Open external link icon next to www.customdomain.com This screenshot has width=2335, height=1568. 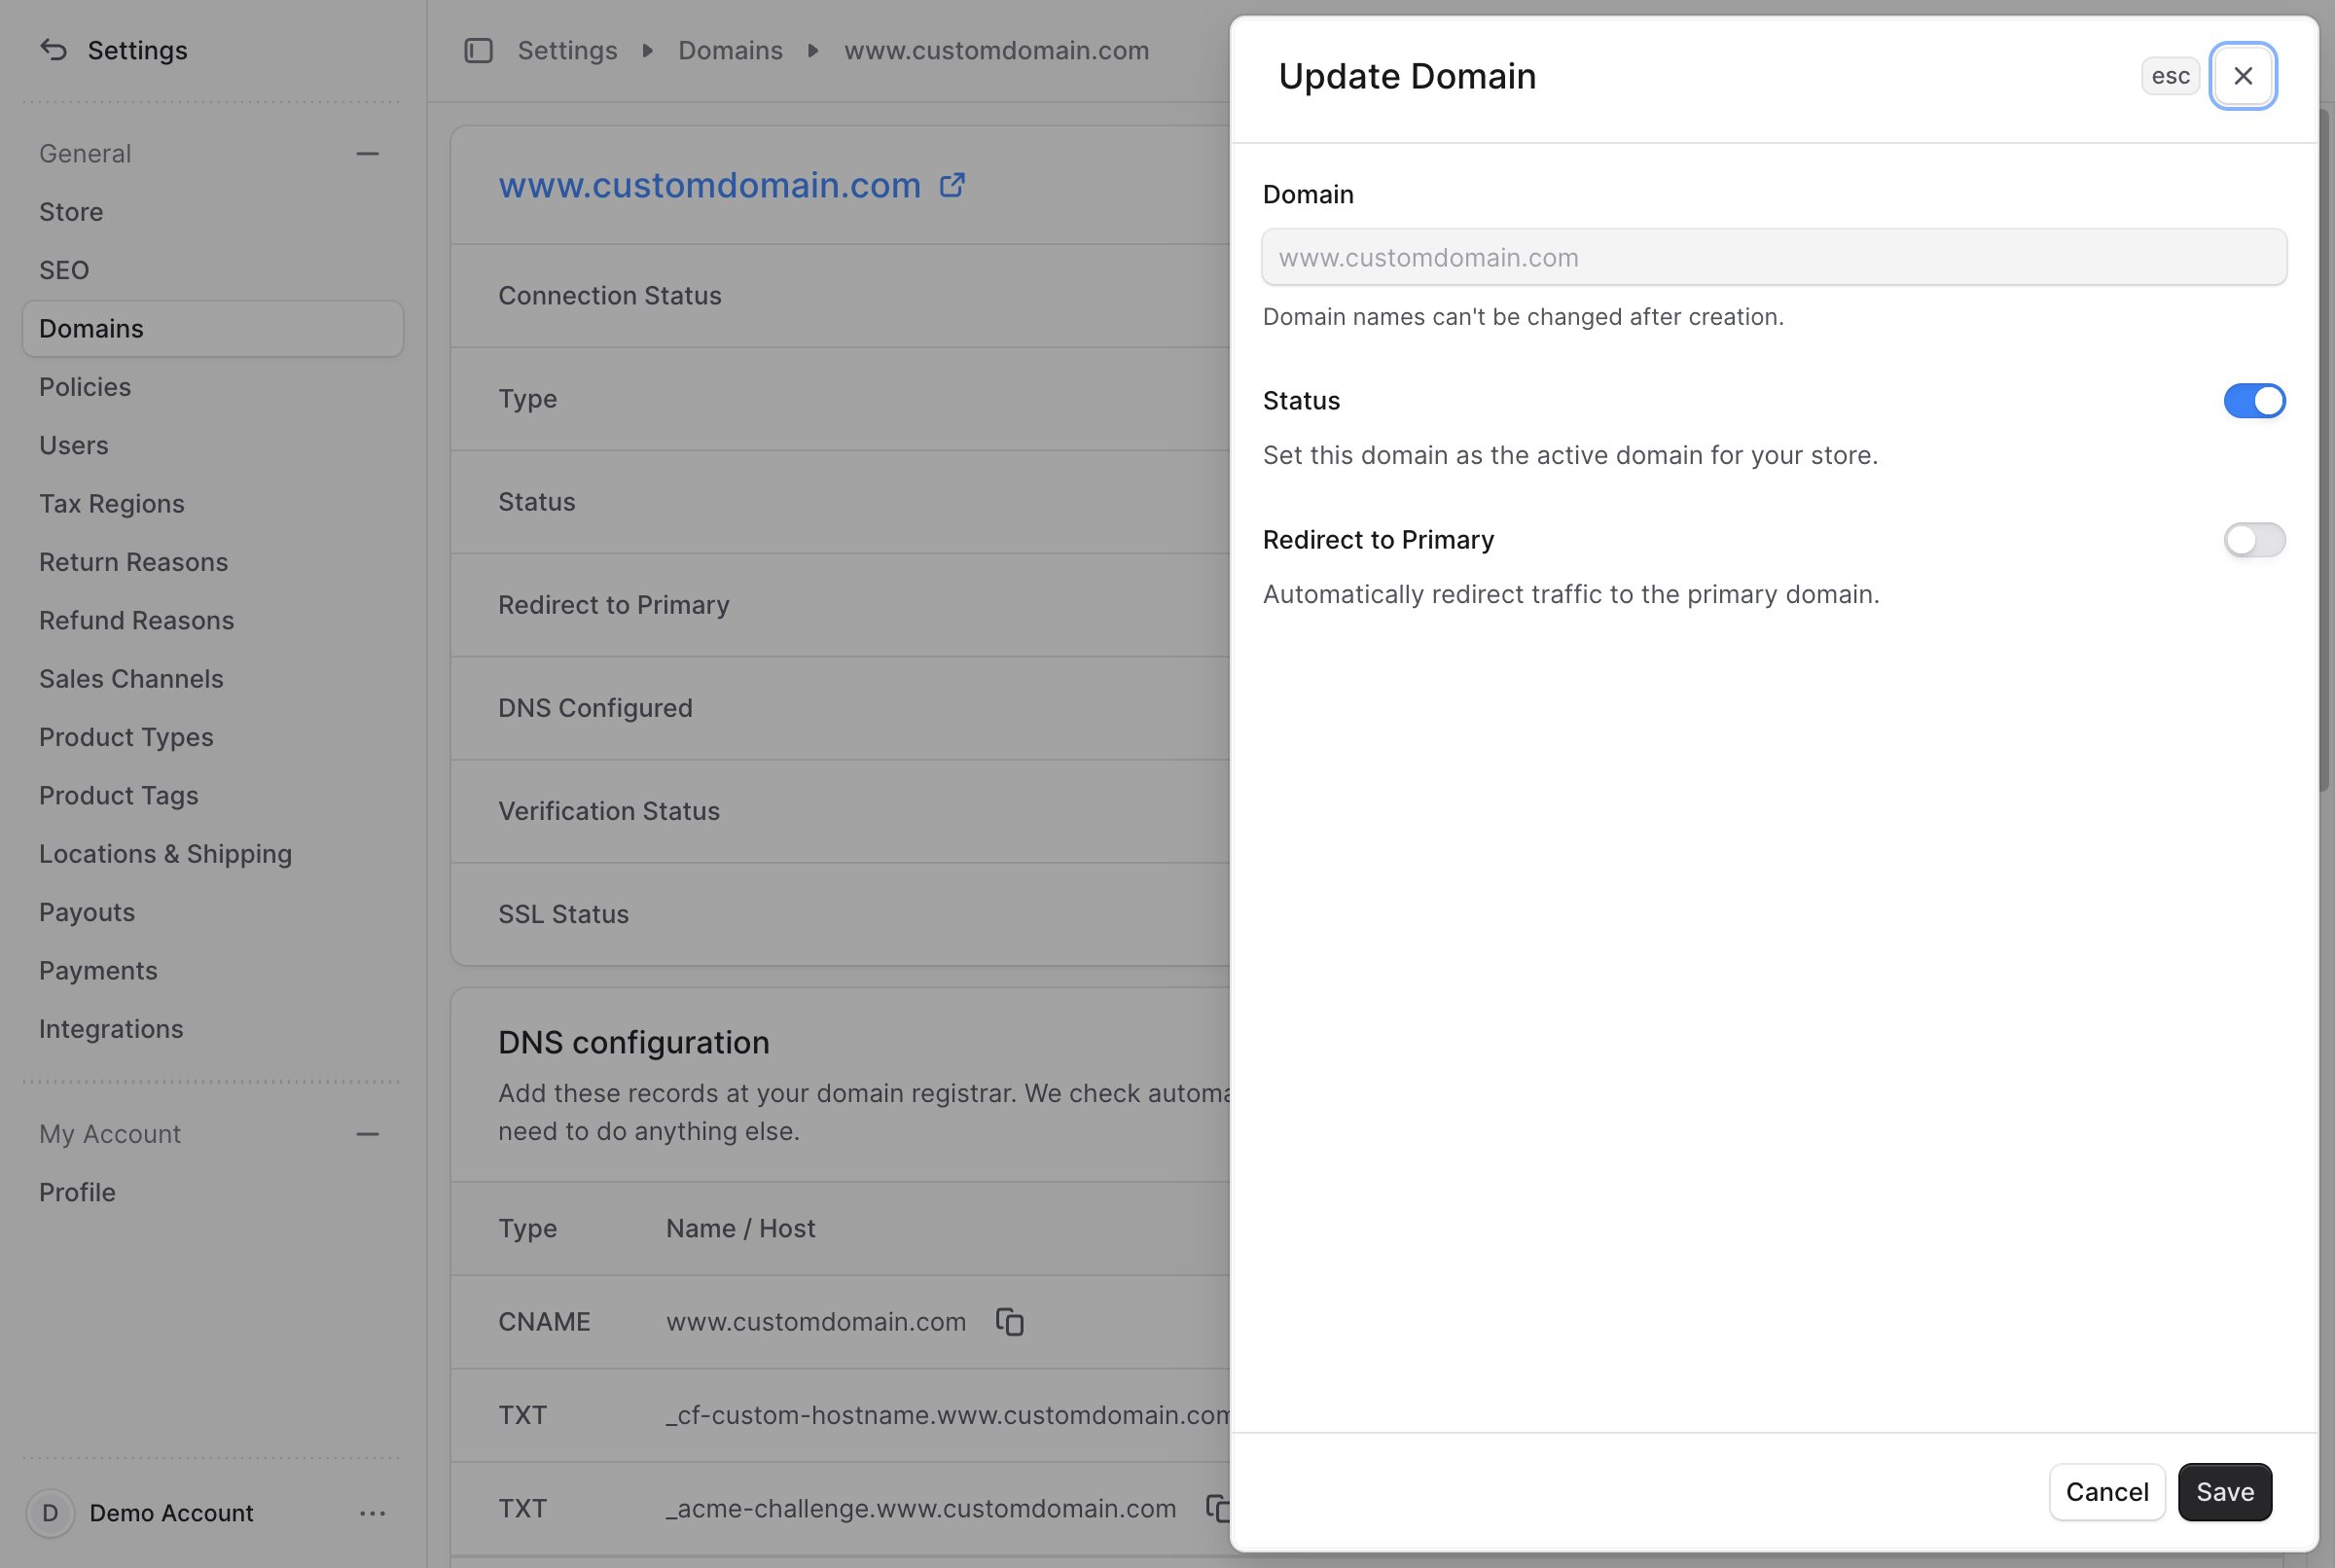click(x=952, y=185)
